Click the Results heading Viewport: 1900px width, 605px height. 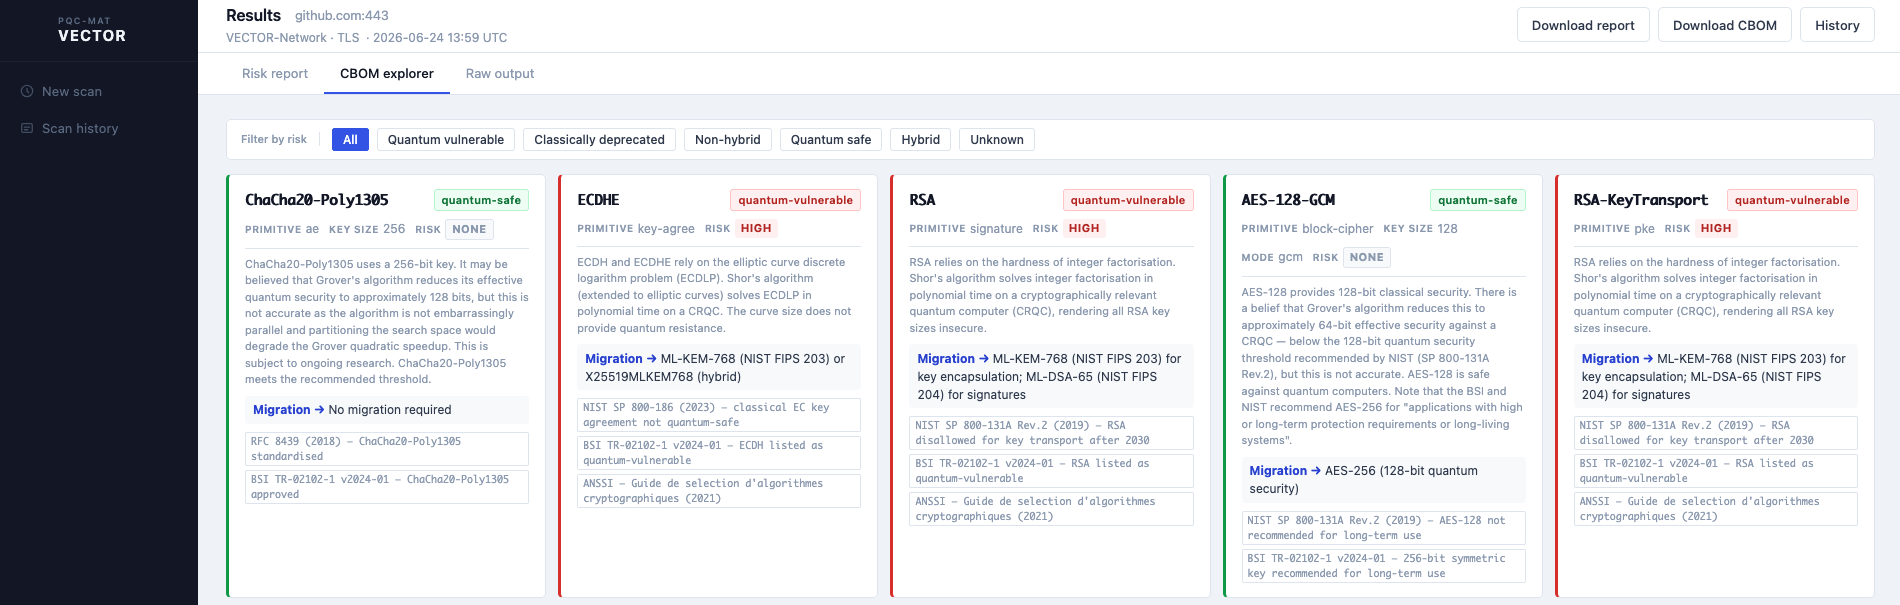coord(253,15)
